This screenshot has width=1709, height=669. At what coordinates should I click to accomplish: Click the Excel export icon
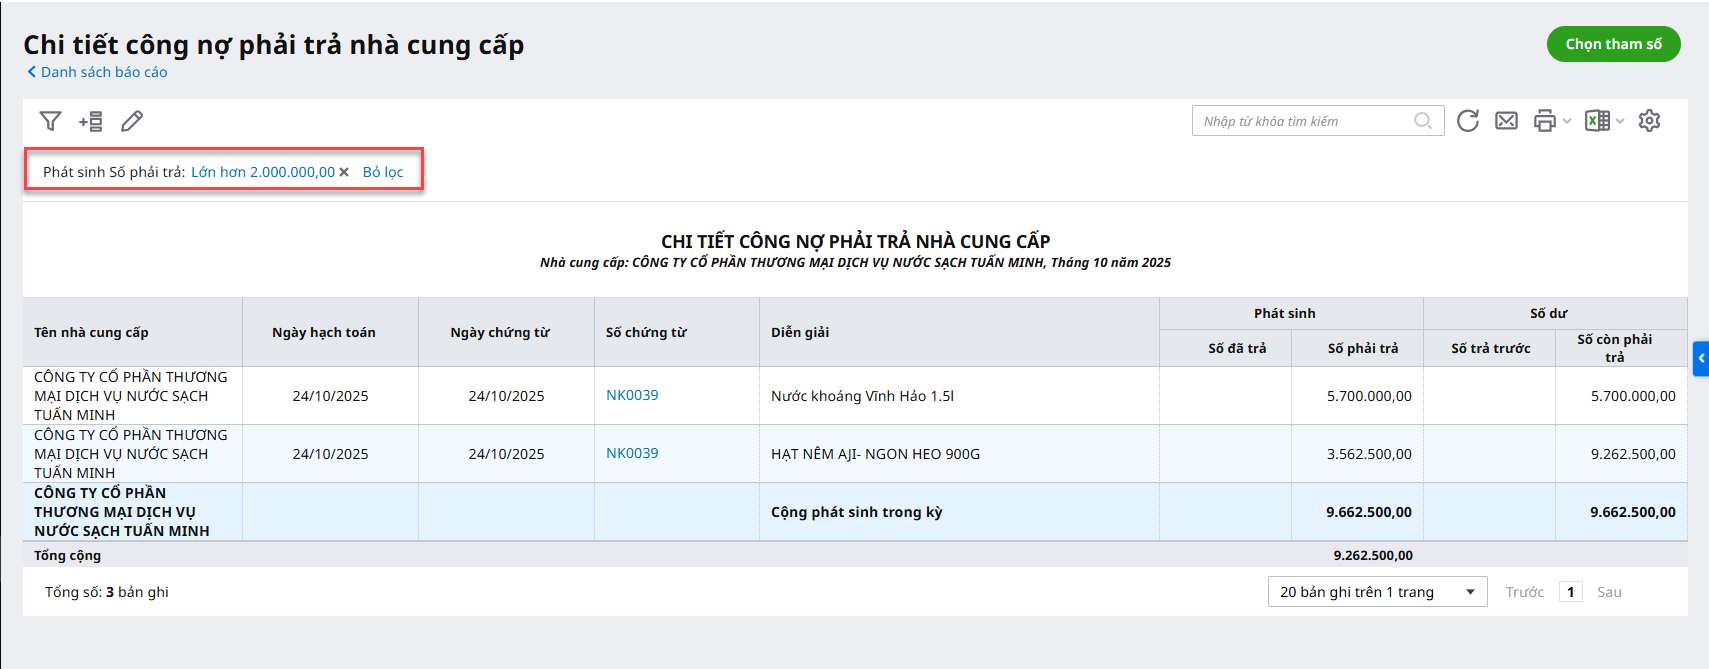[1597, 121]
